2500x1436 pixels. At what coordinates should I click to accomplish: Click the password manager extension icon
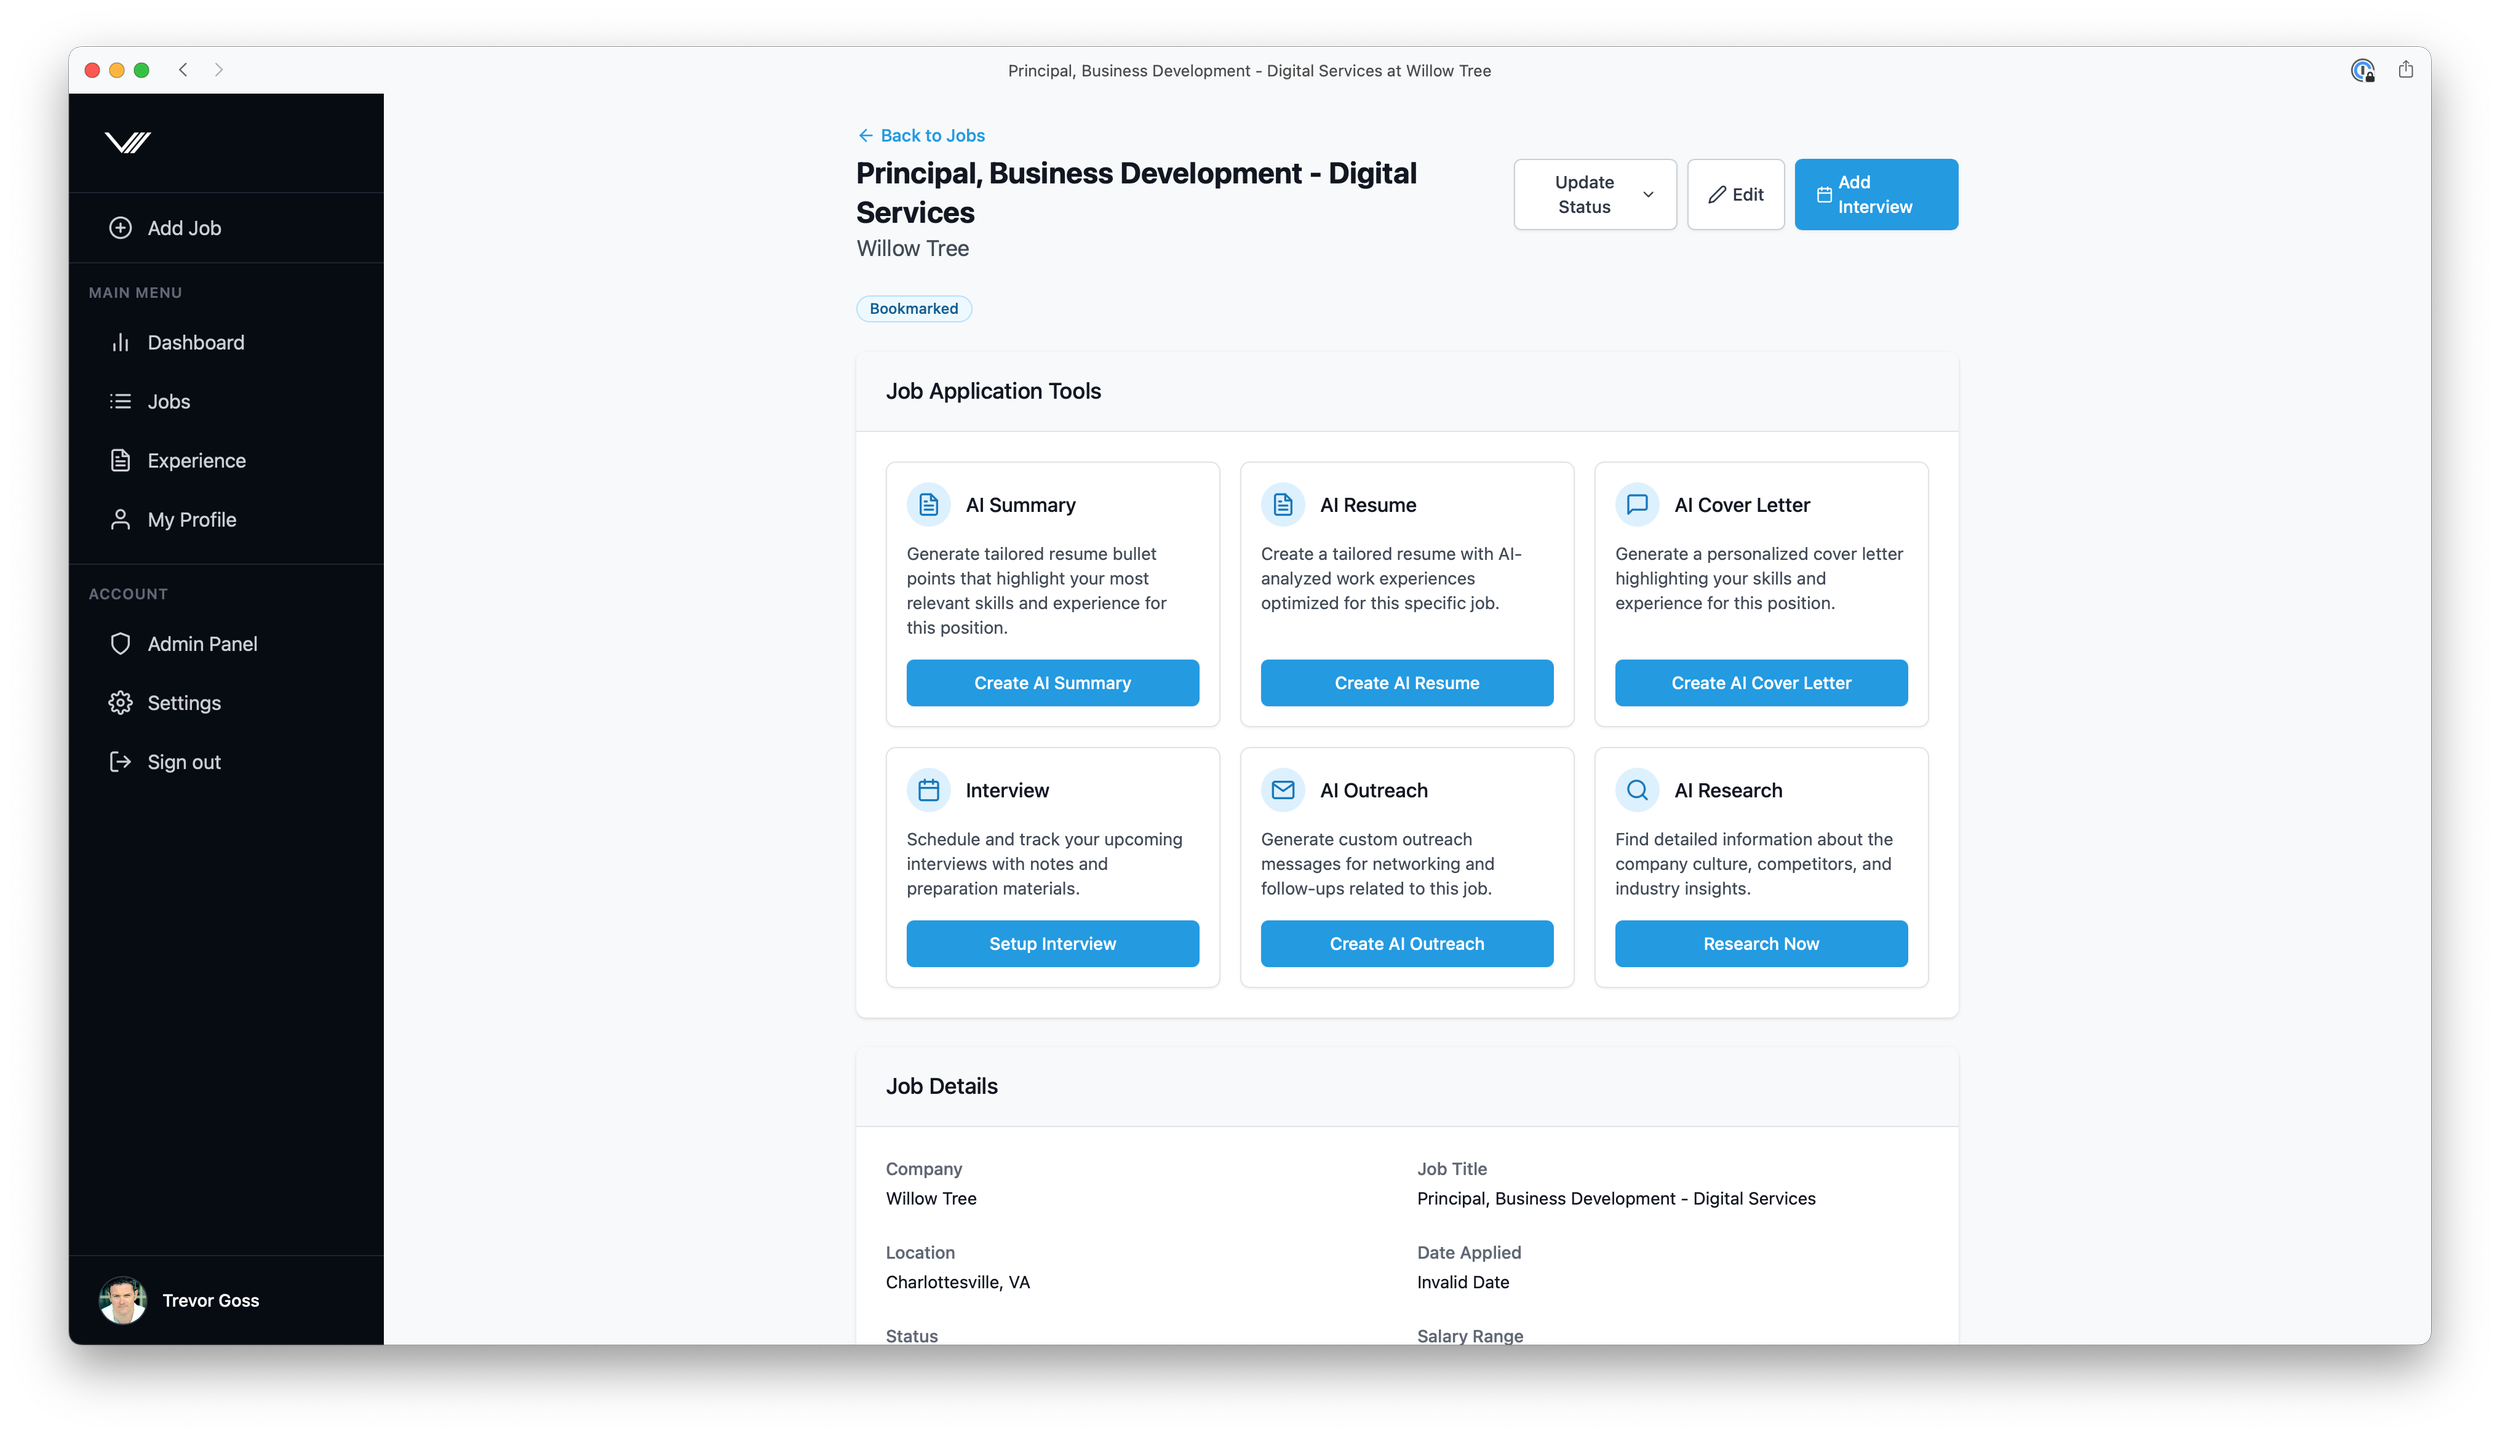[2362, 70]
